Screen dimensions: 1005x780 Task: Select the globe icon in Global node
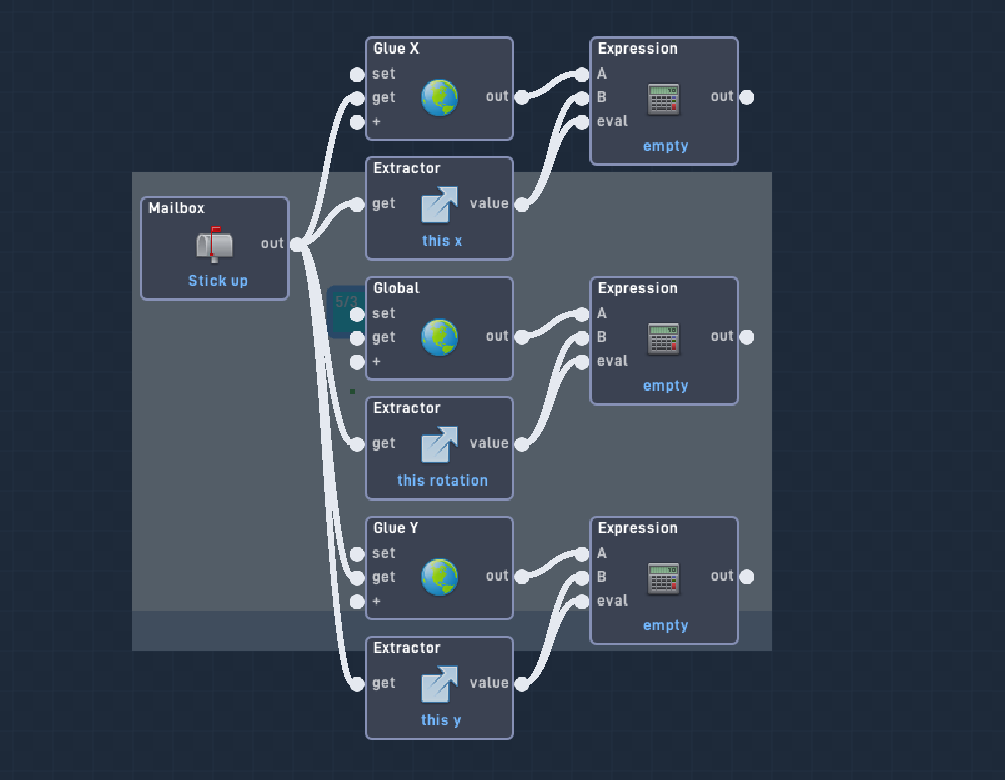pyautogui.click(x=440, y=338)
